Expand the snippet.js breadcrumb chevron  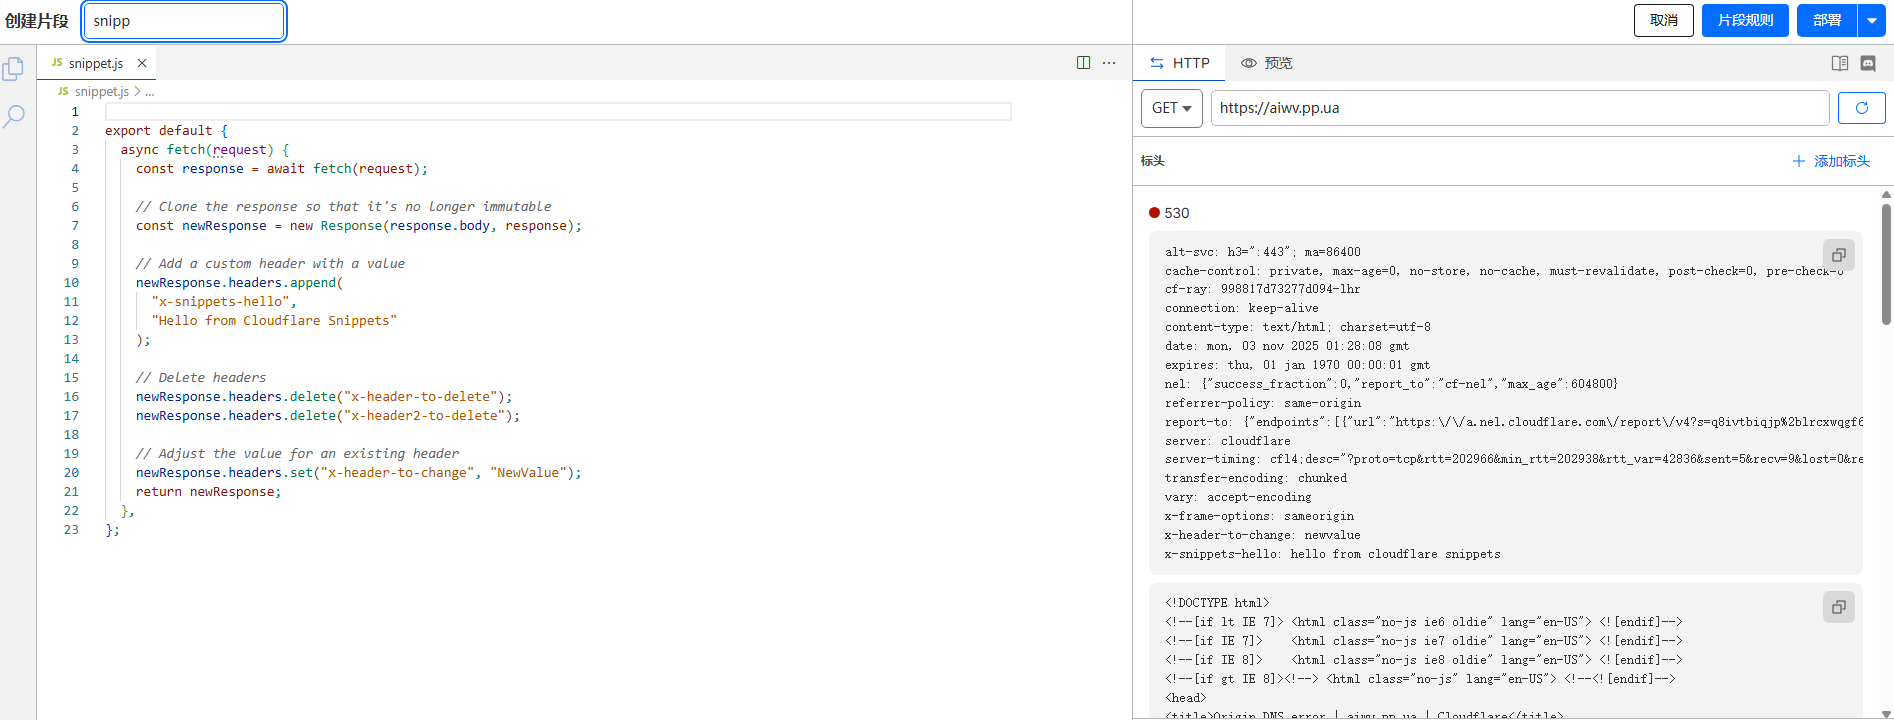click(x=137, y=91)
